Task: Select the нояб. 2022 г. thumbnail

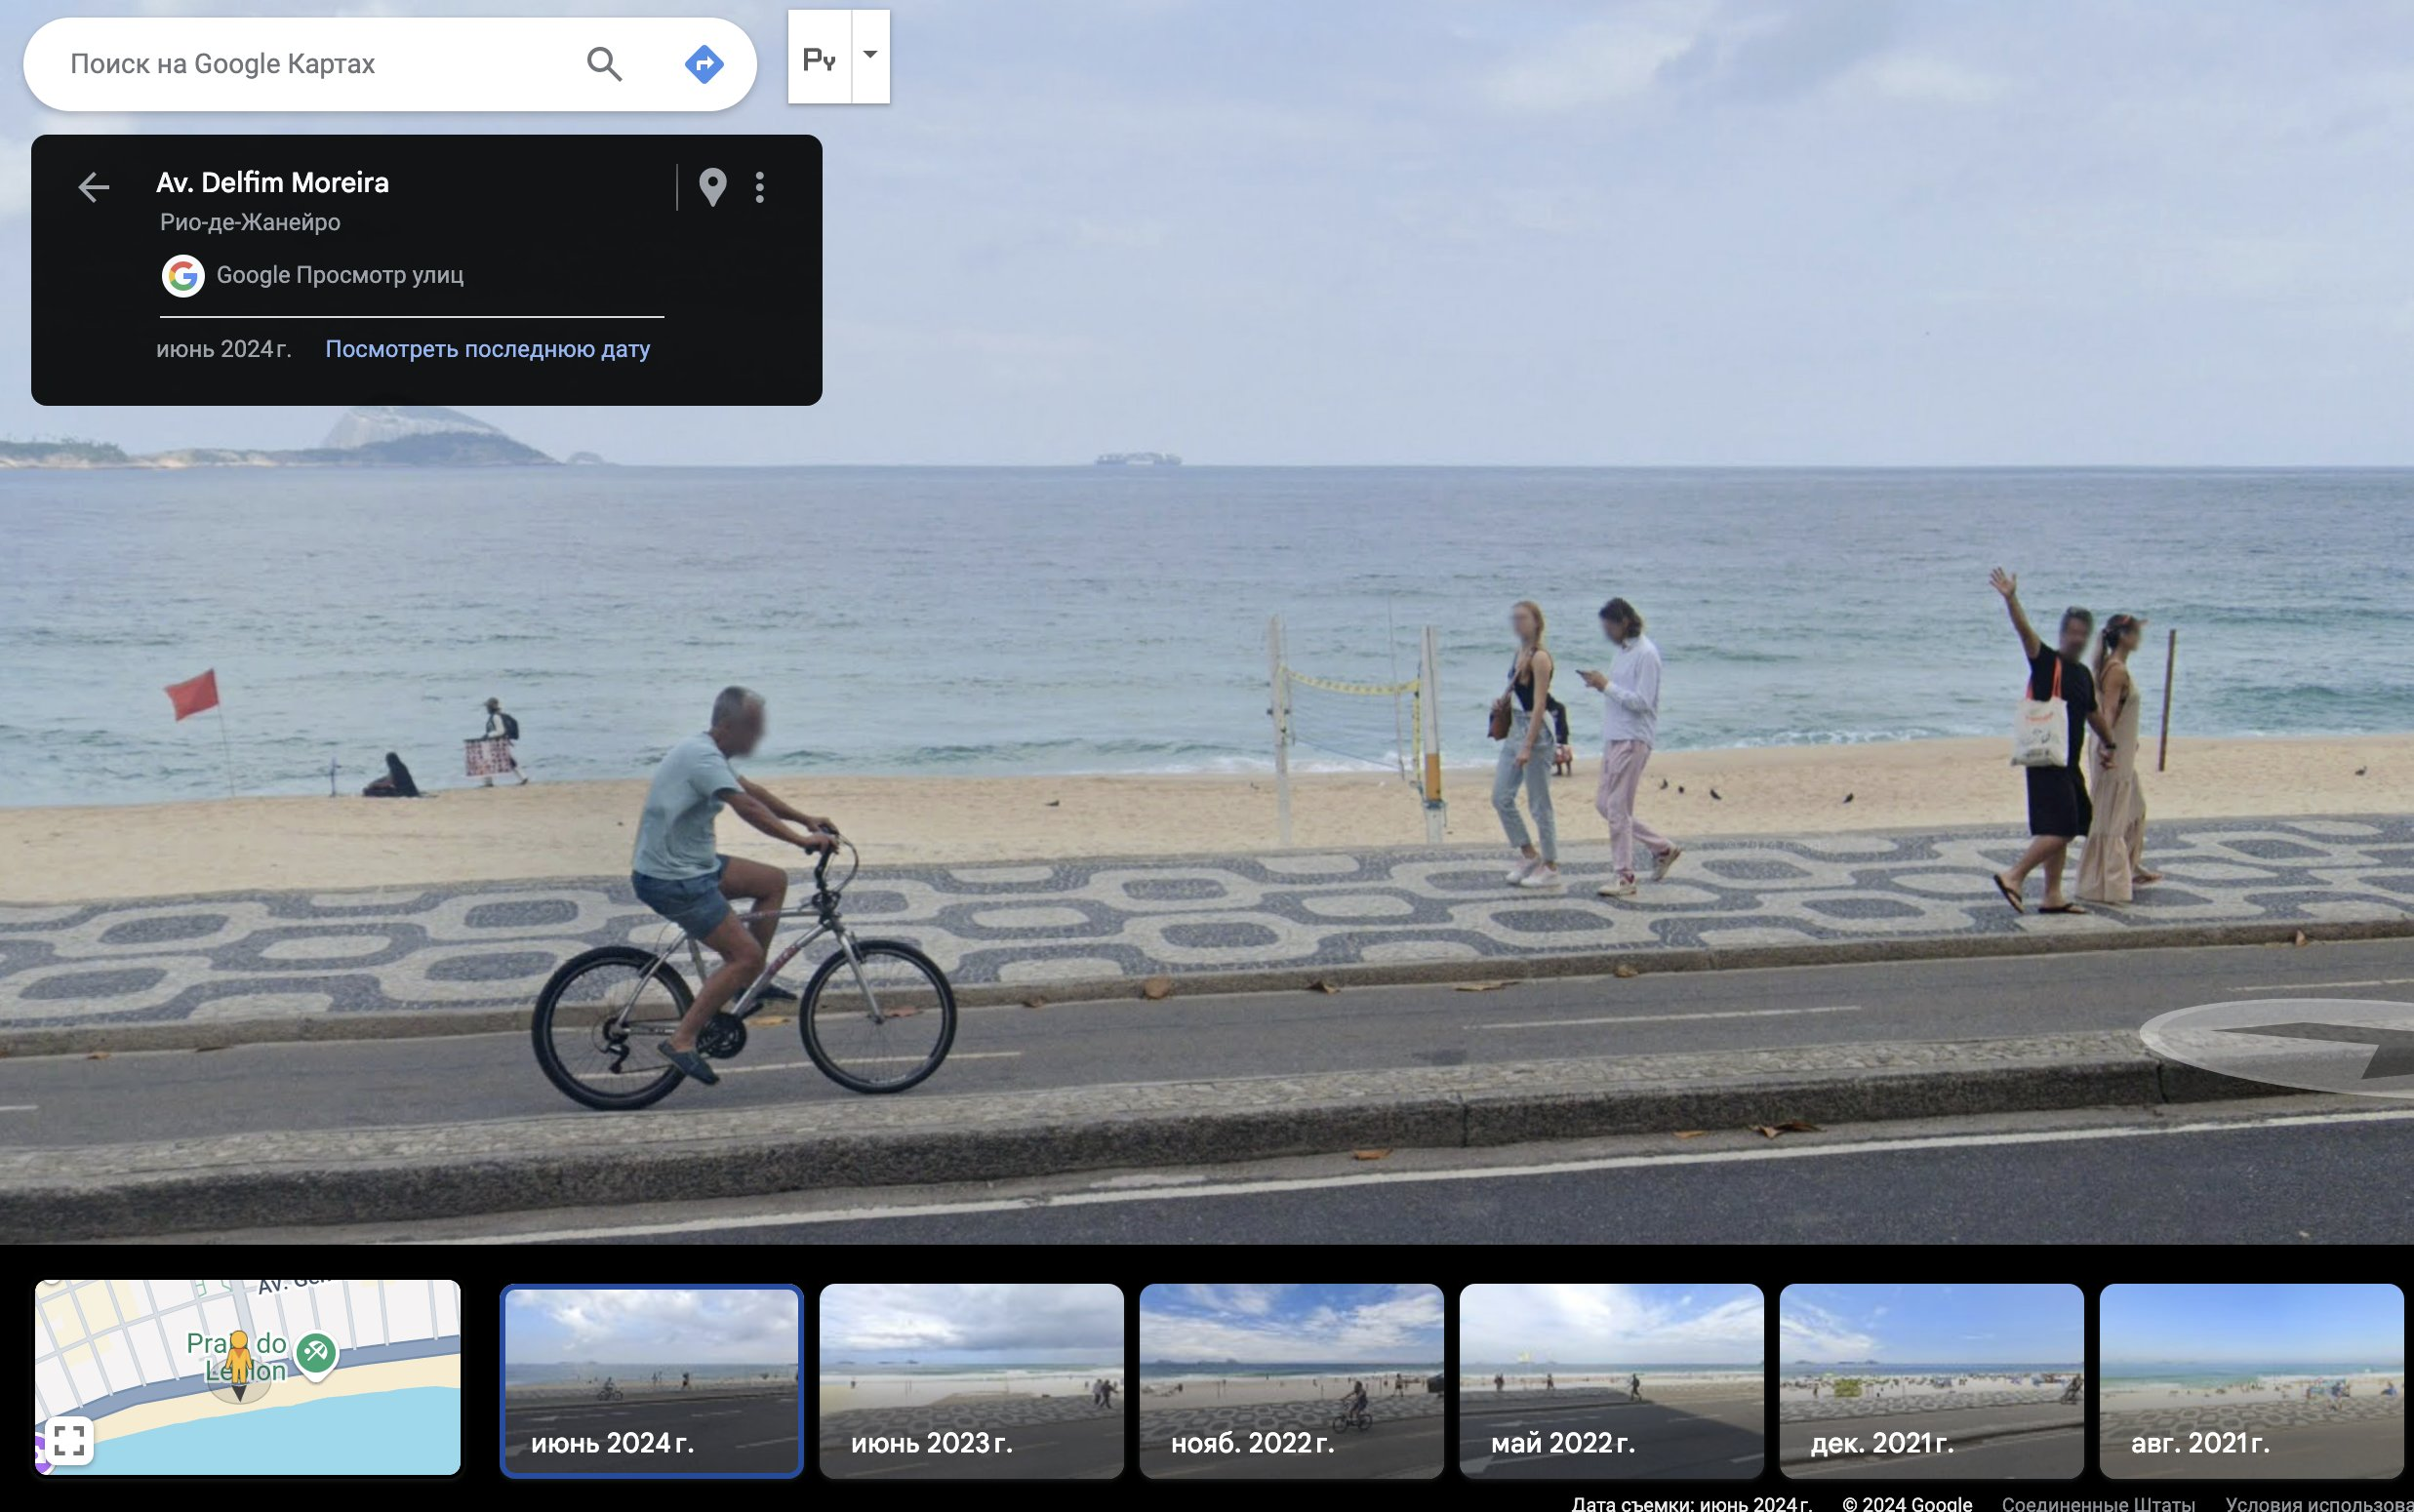Action: tap(1291, 1380)
